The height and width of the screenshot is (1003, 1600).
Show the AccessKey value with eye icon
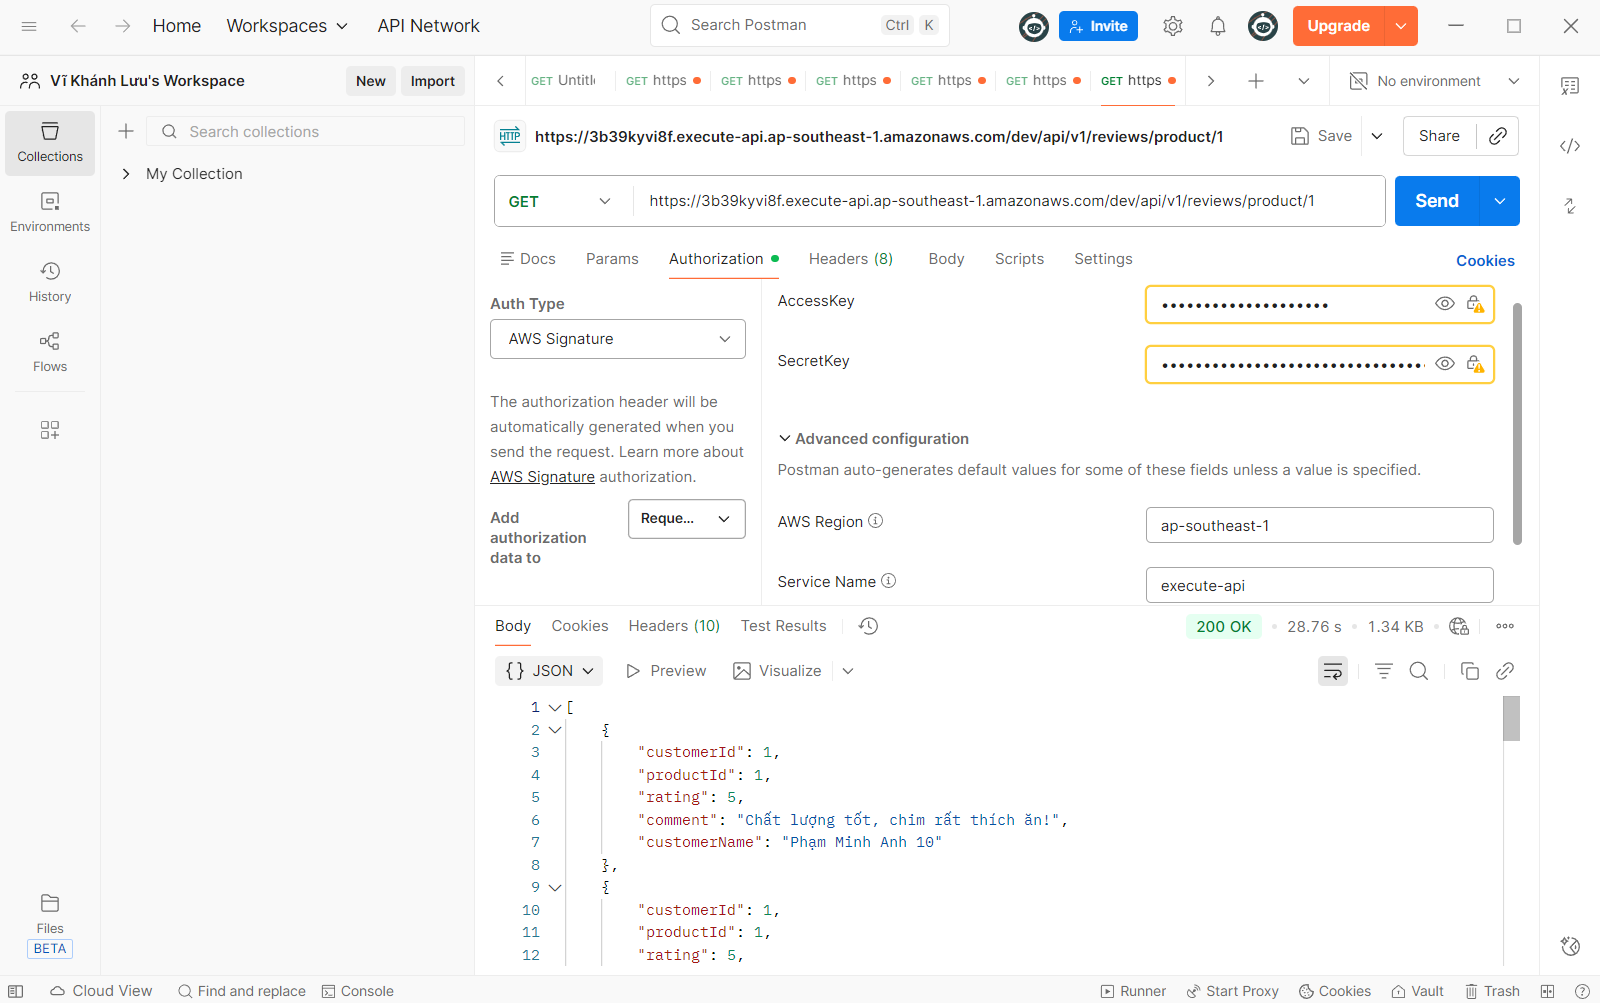[x=1444, y=304]
